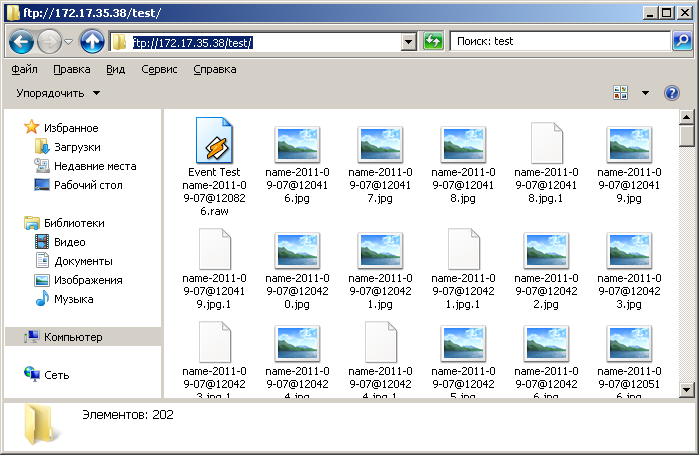Open the recent pages arrow beside Forward

[x=69, y=42]
